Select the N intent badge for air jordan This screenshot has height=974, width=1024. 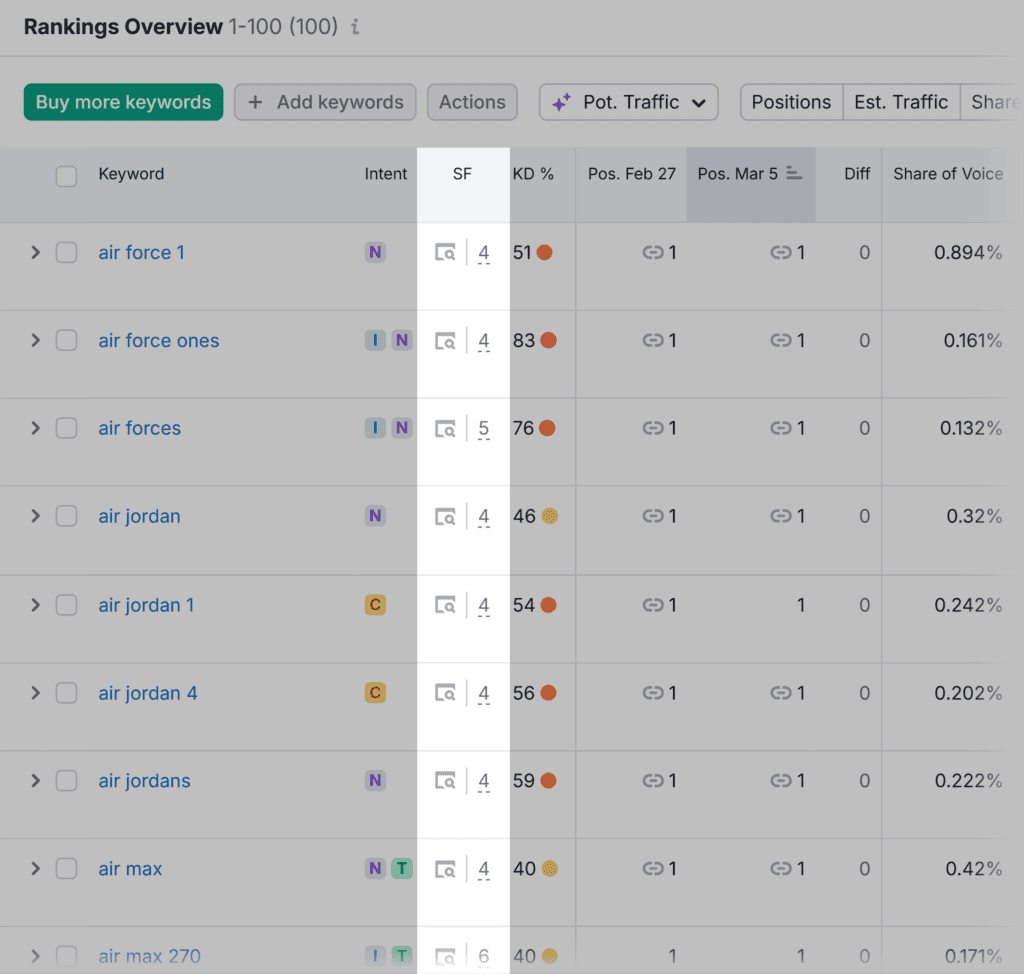click(375, 516)
